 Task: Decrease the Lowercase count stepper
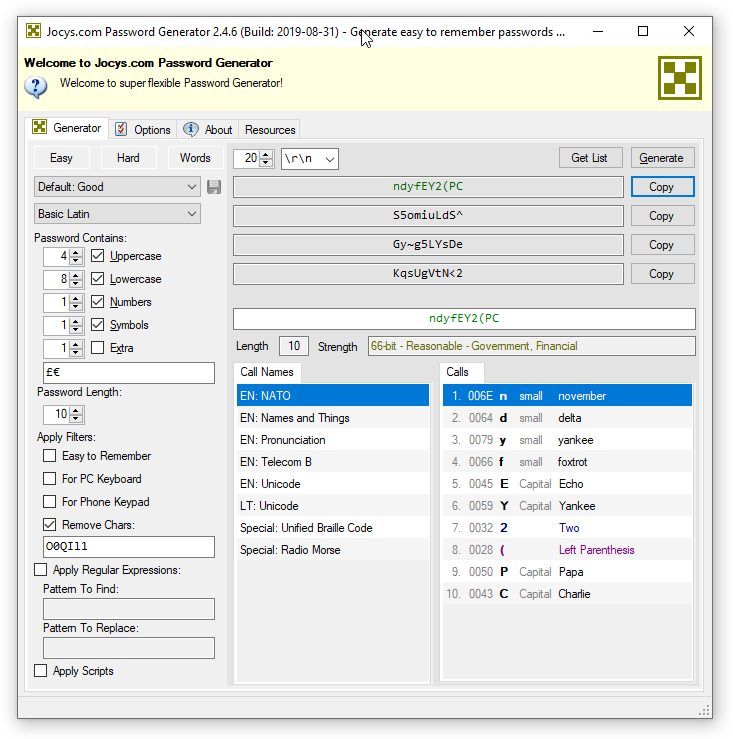[76, 283]
